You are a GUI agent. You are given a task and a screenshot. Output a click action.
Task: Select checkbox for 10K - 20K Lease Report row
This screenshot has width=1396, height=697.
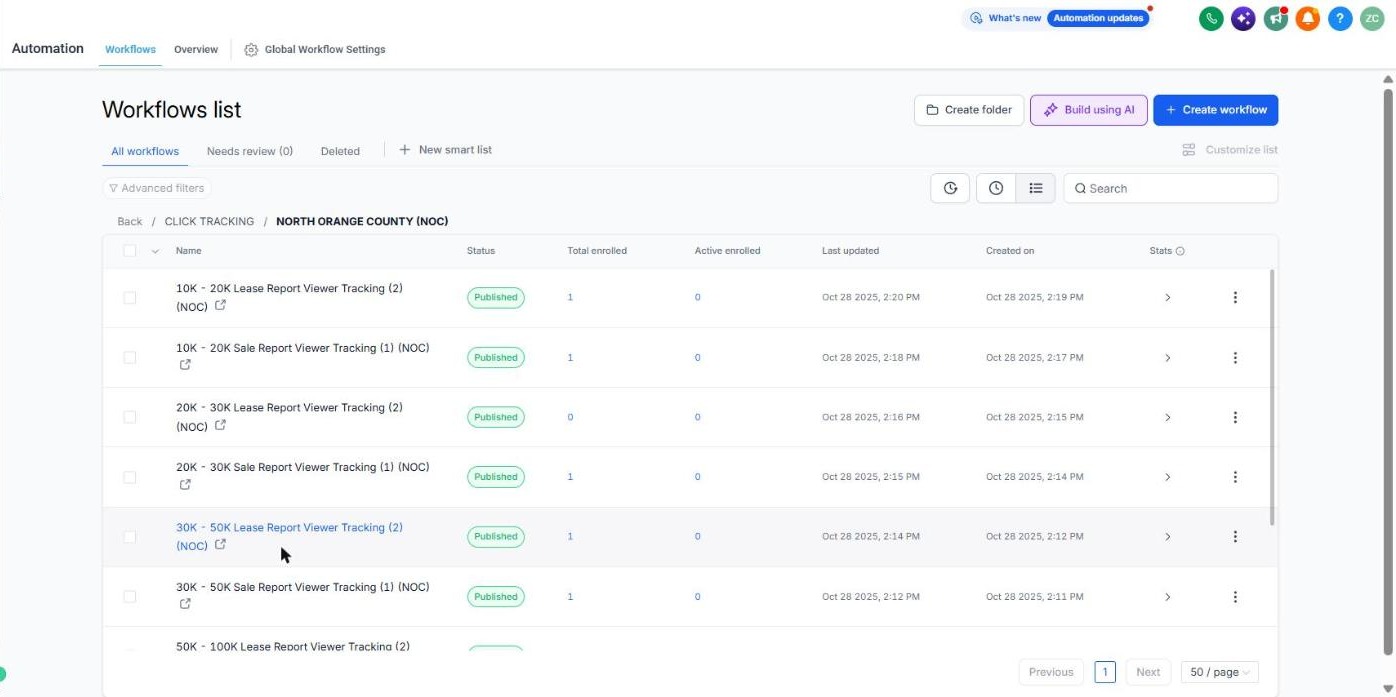pos(130,297)
